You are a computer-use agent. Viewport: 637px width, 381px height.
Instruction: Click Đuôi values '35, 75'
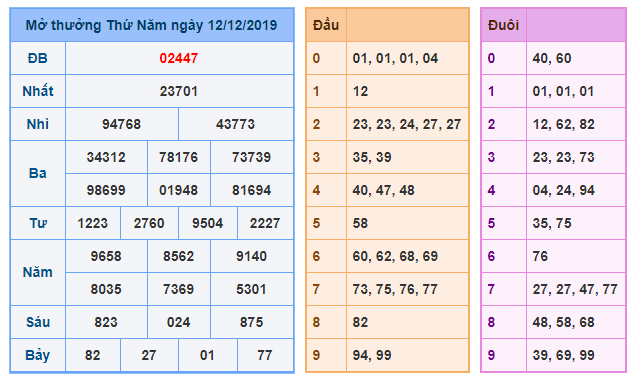tap(552, 223)
